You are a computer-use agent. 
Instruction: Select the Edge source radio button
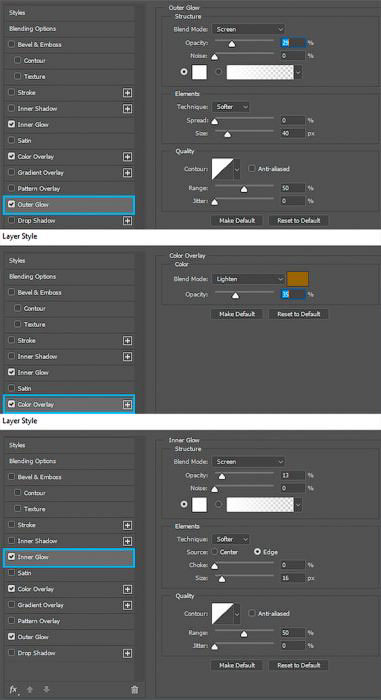[x=257, y=552]
